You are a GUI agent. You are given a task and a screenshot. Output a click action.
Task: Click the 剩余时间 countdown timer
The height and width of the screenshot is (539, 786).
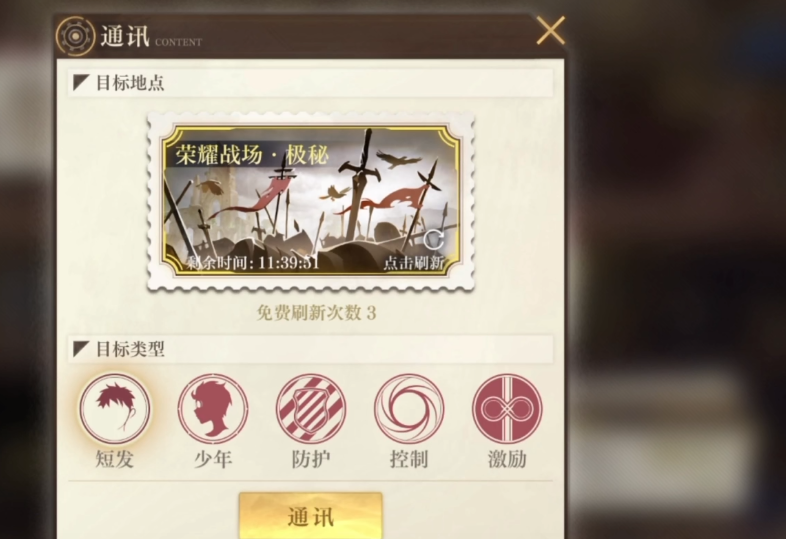(253, 262)
